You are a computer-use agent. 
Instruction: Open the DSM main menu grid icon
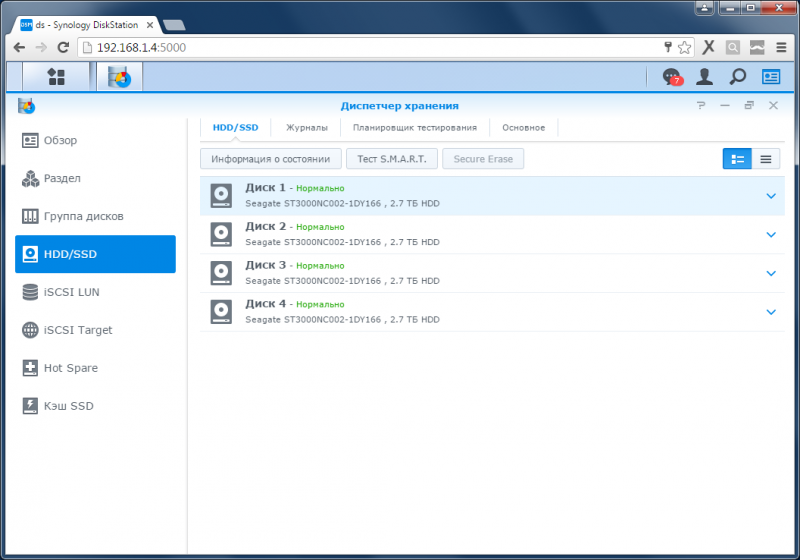pos(56,77)
